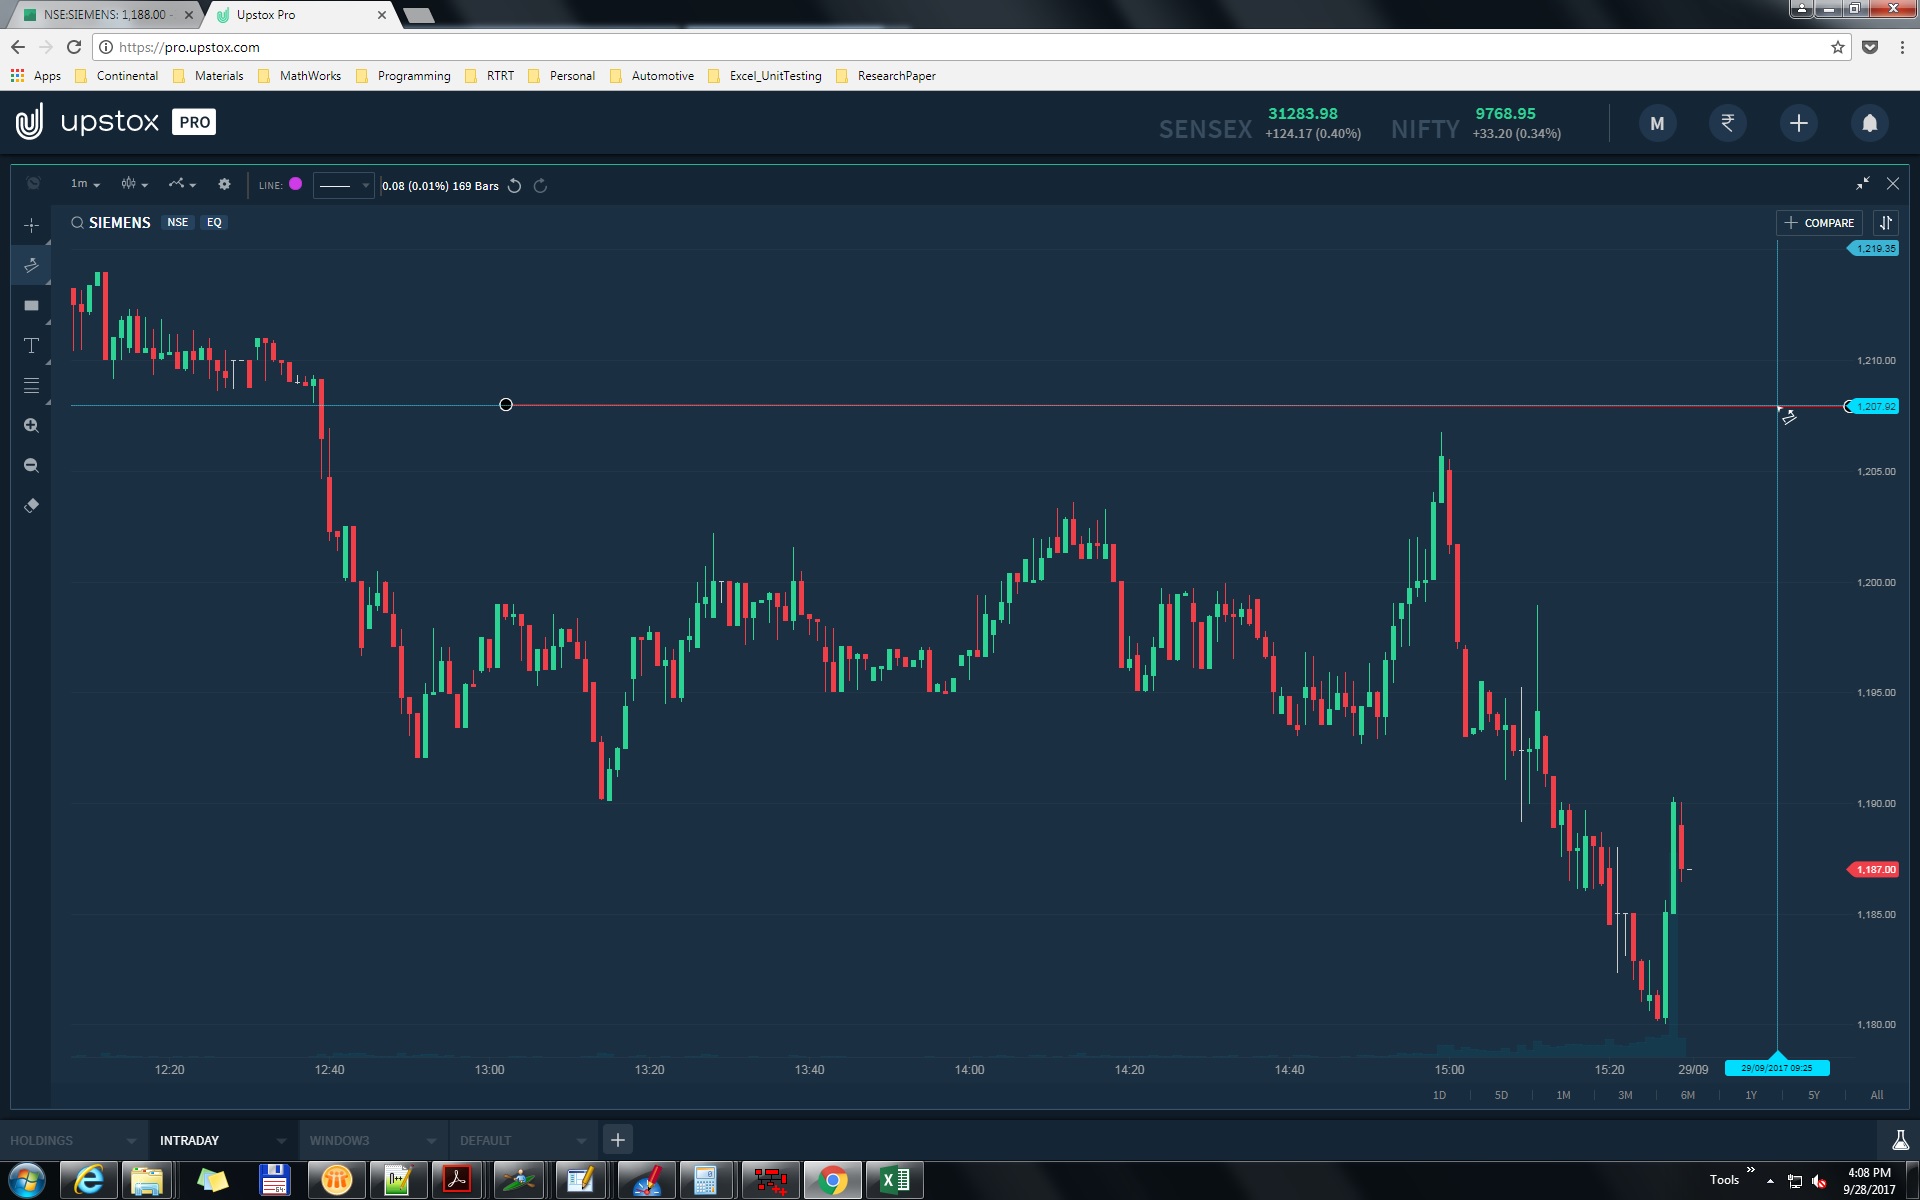Viewport: 1920px width, 1200px height.
Task: Open candlestick chart type dropdown
Action: click(x=134, y=184)
